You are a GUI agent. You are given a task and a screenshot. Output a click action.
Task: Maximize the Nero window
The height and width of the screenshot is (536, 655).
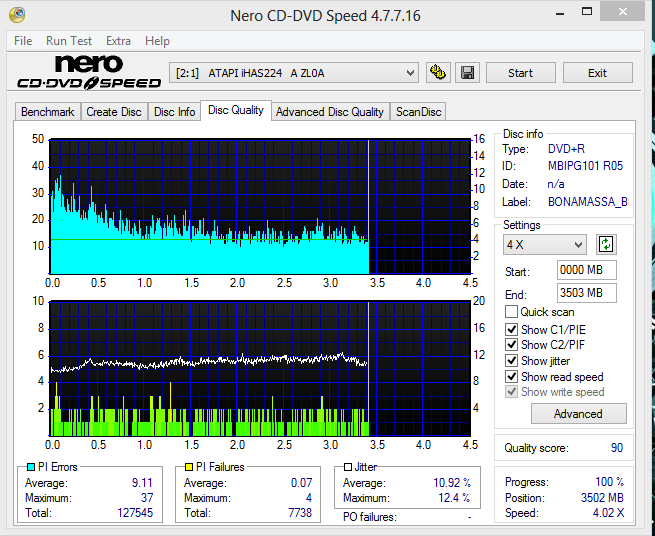586,12
